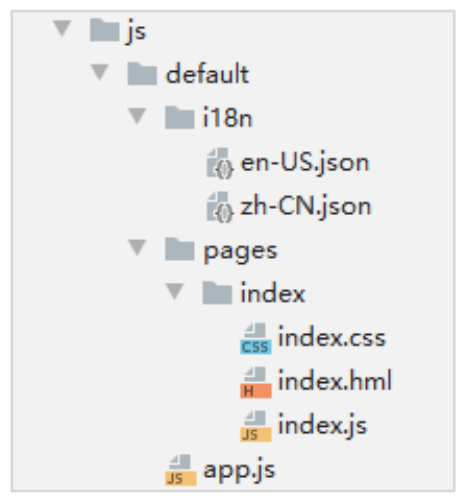Image resolution: width=464 pixels, height=500 pixels.
Task: Select the index folder label
Action: tap(273, 293)
